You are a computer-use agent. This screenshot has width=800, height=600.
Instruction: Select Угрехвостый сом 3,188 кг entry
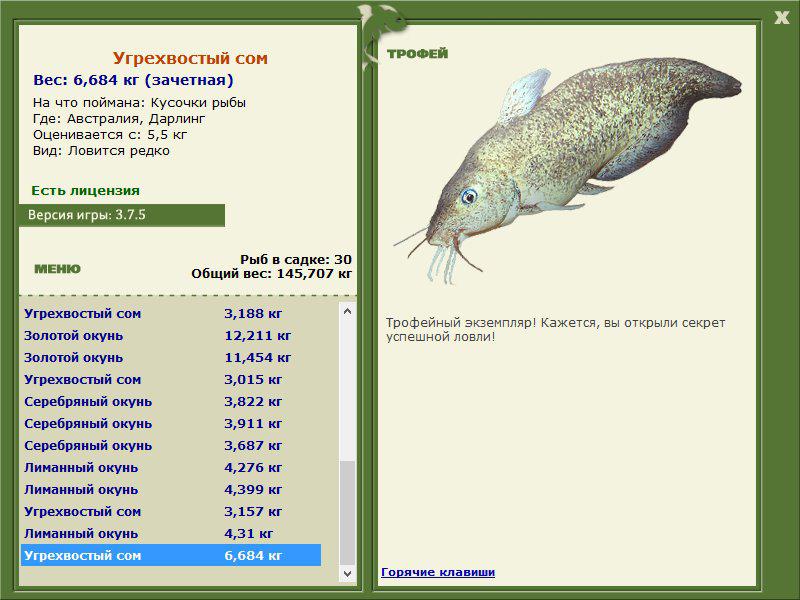[171, 314]
